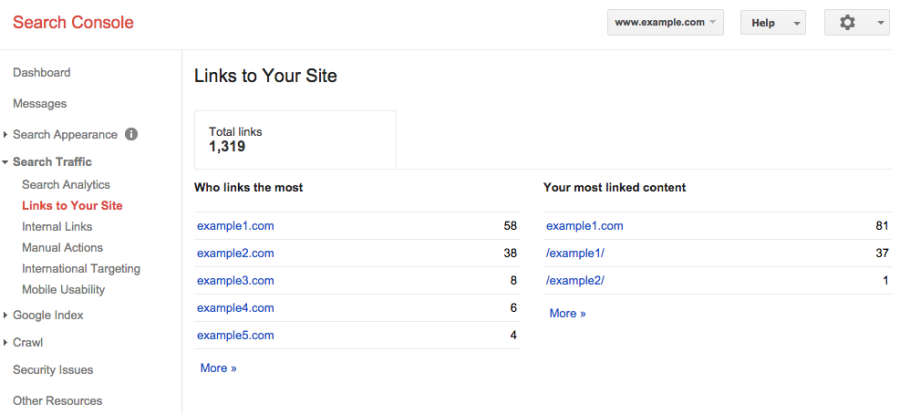Click the settings gear icon
Screen dimensions: 900x414
tap(847, 23)
